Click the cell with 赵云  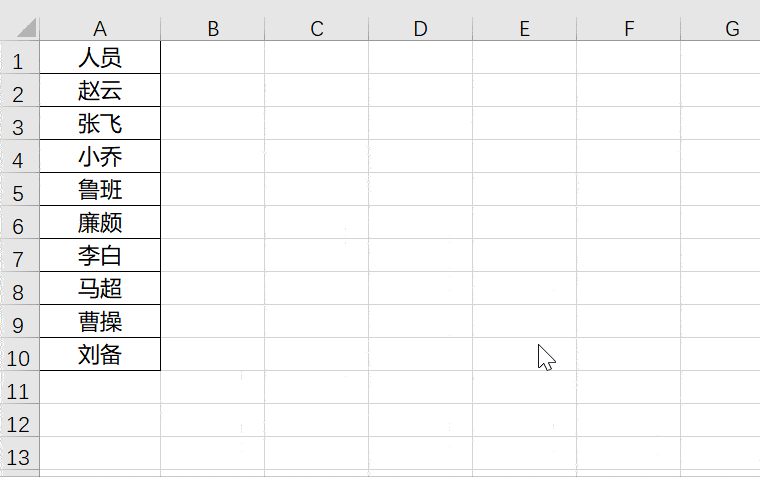point(100,91)
